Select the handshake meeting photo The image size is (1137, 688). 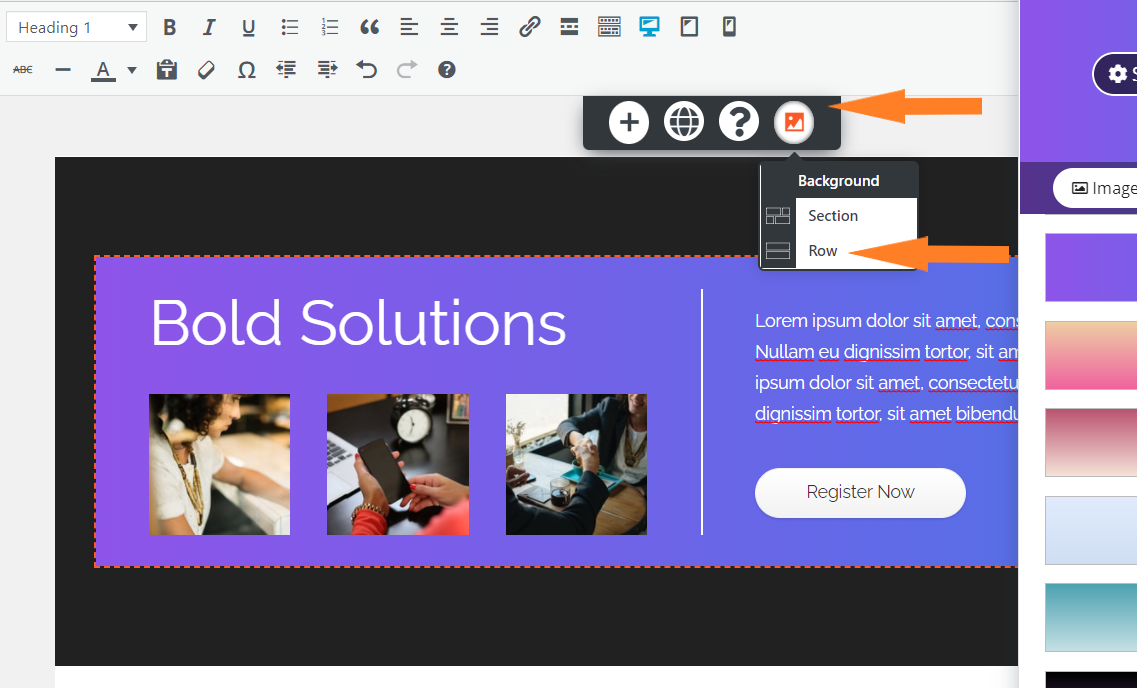(x=576, y=464)
